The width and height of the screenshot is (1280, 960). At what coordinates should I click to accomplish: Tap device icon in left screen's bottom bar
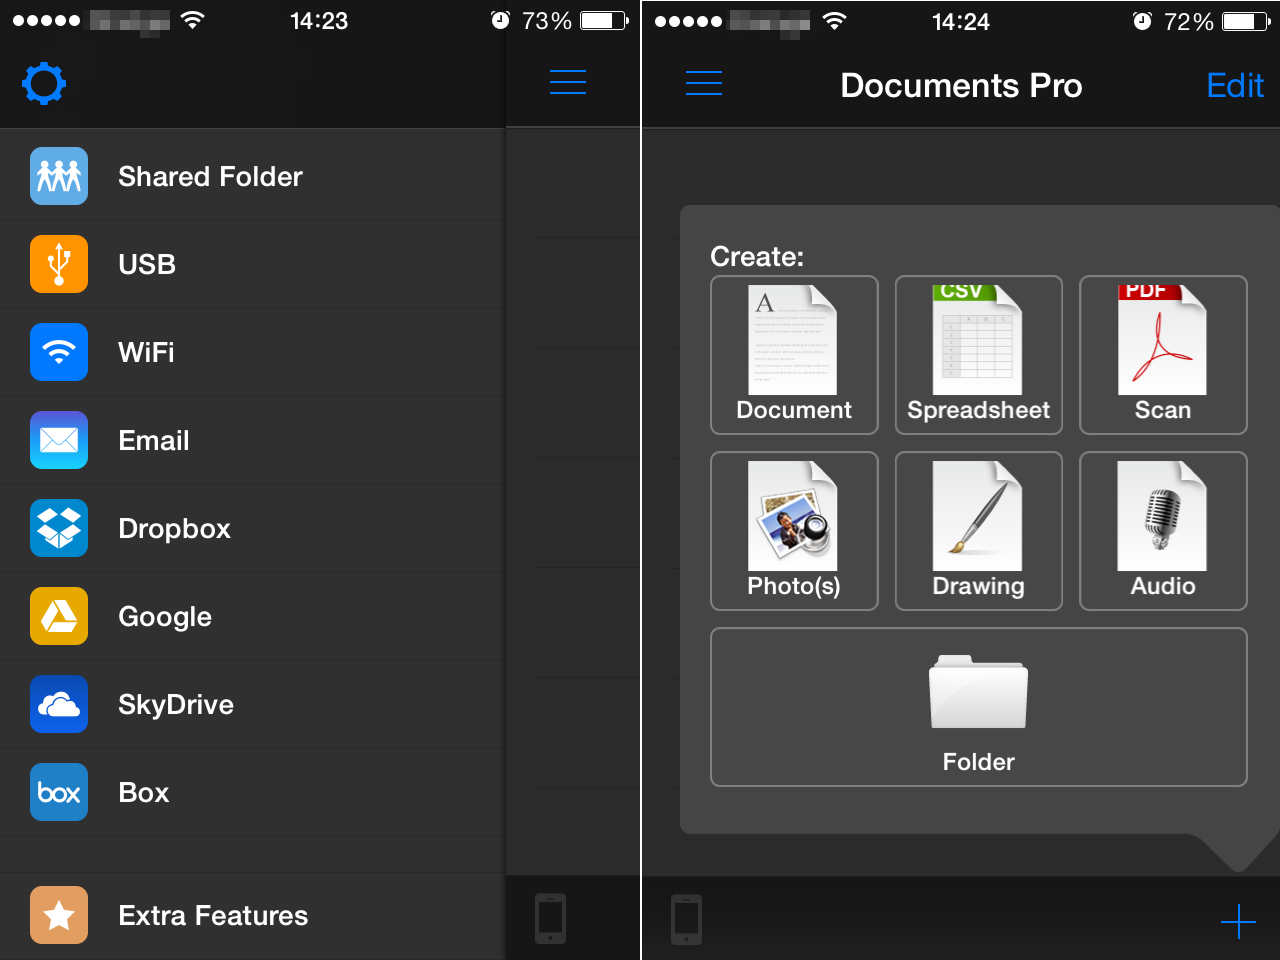click(551, 918)
